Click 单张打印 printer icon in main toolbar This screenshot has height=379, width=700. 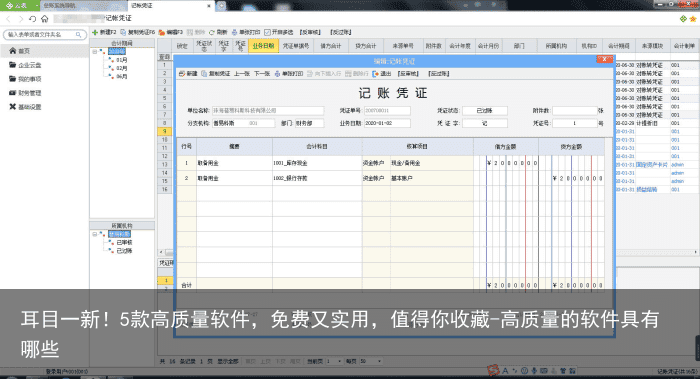click(x=234, y=32)
